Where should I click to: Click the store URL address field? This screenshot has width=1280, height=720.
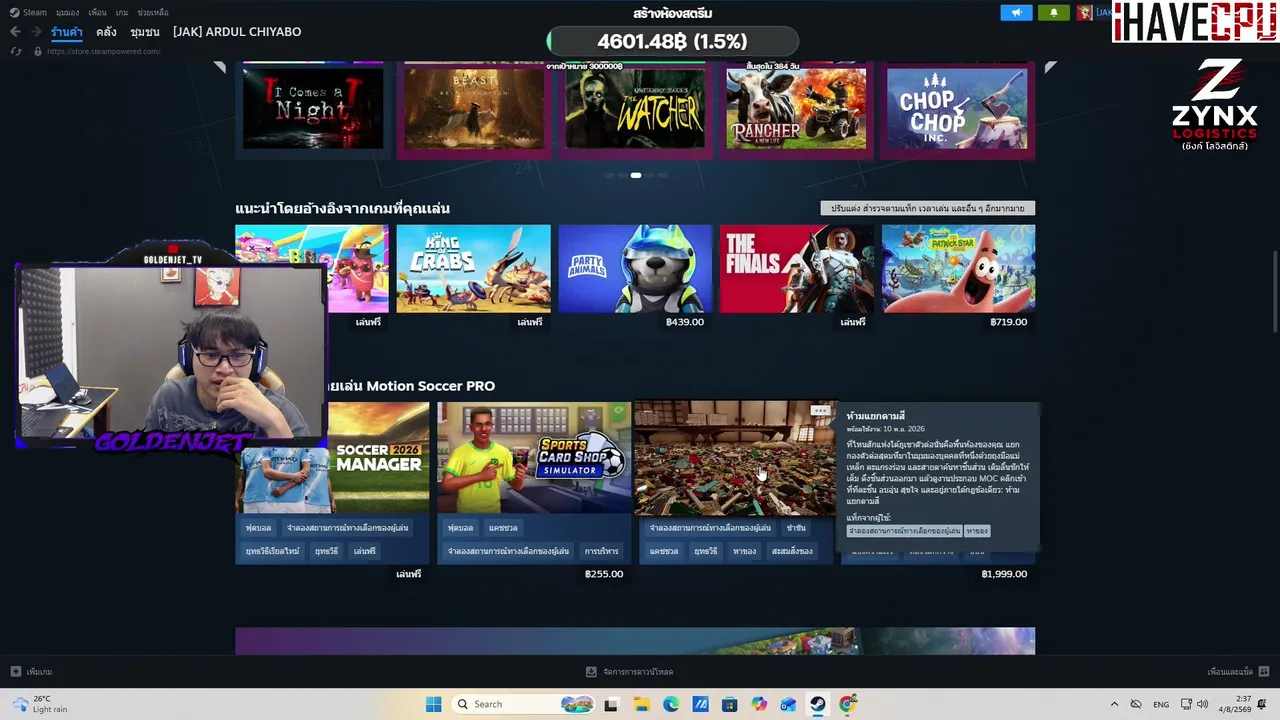(104, 51)
